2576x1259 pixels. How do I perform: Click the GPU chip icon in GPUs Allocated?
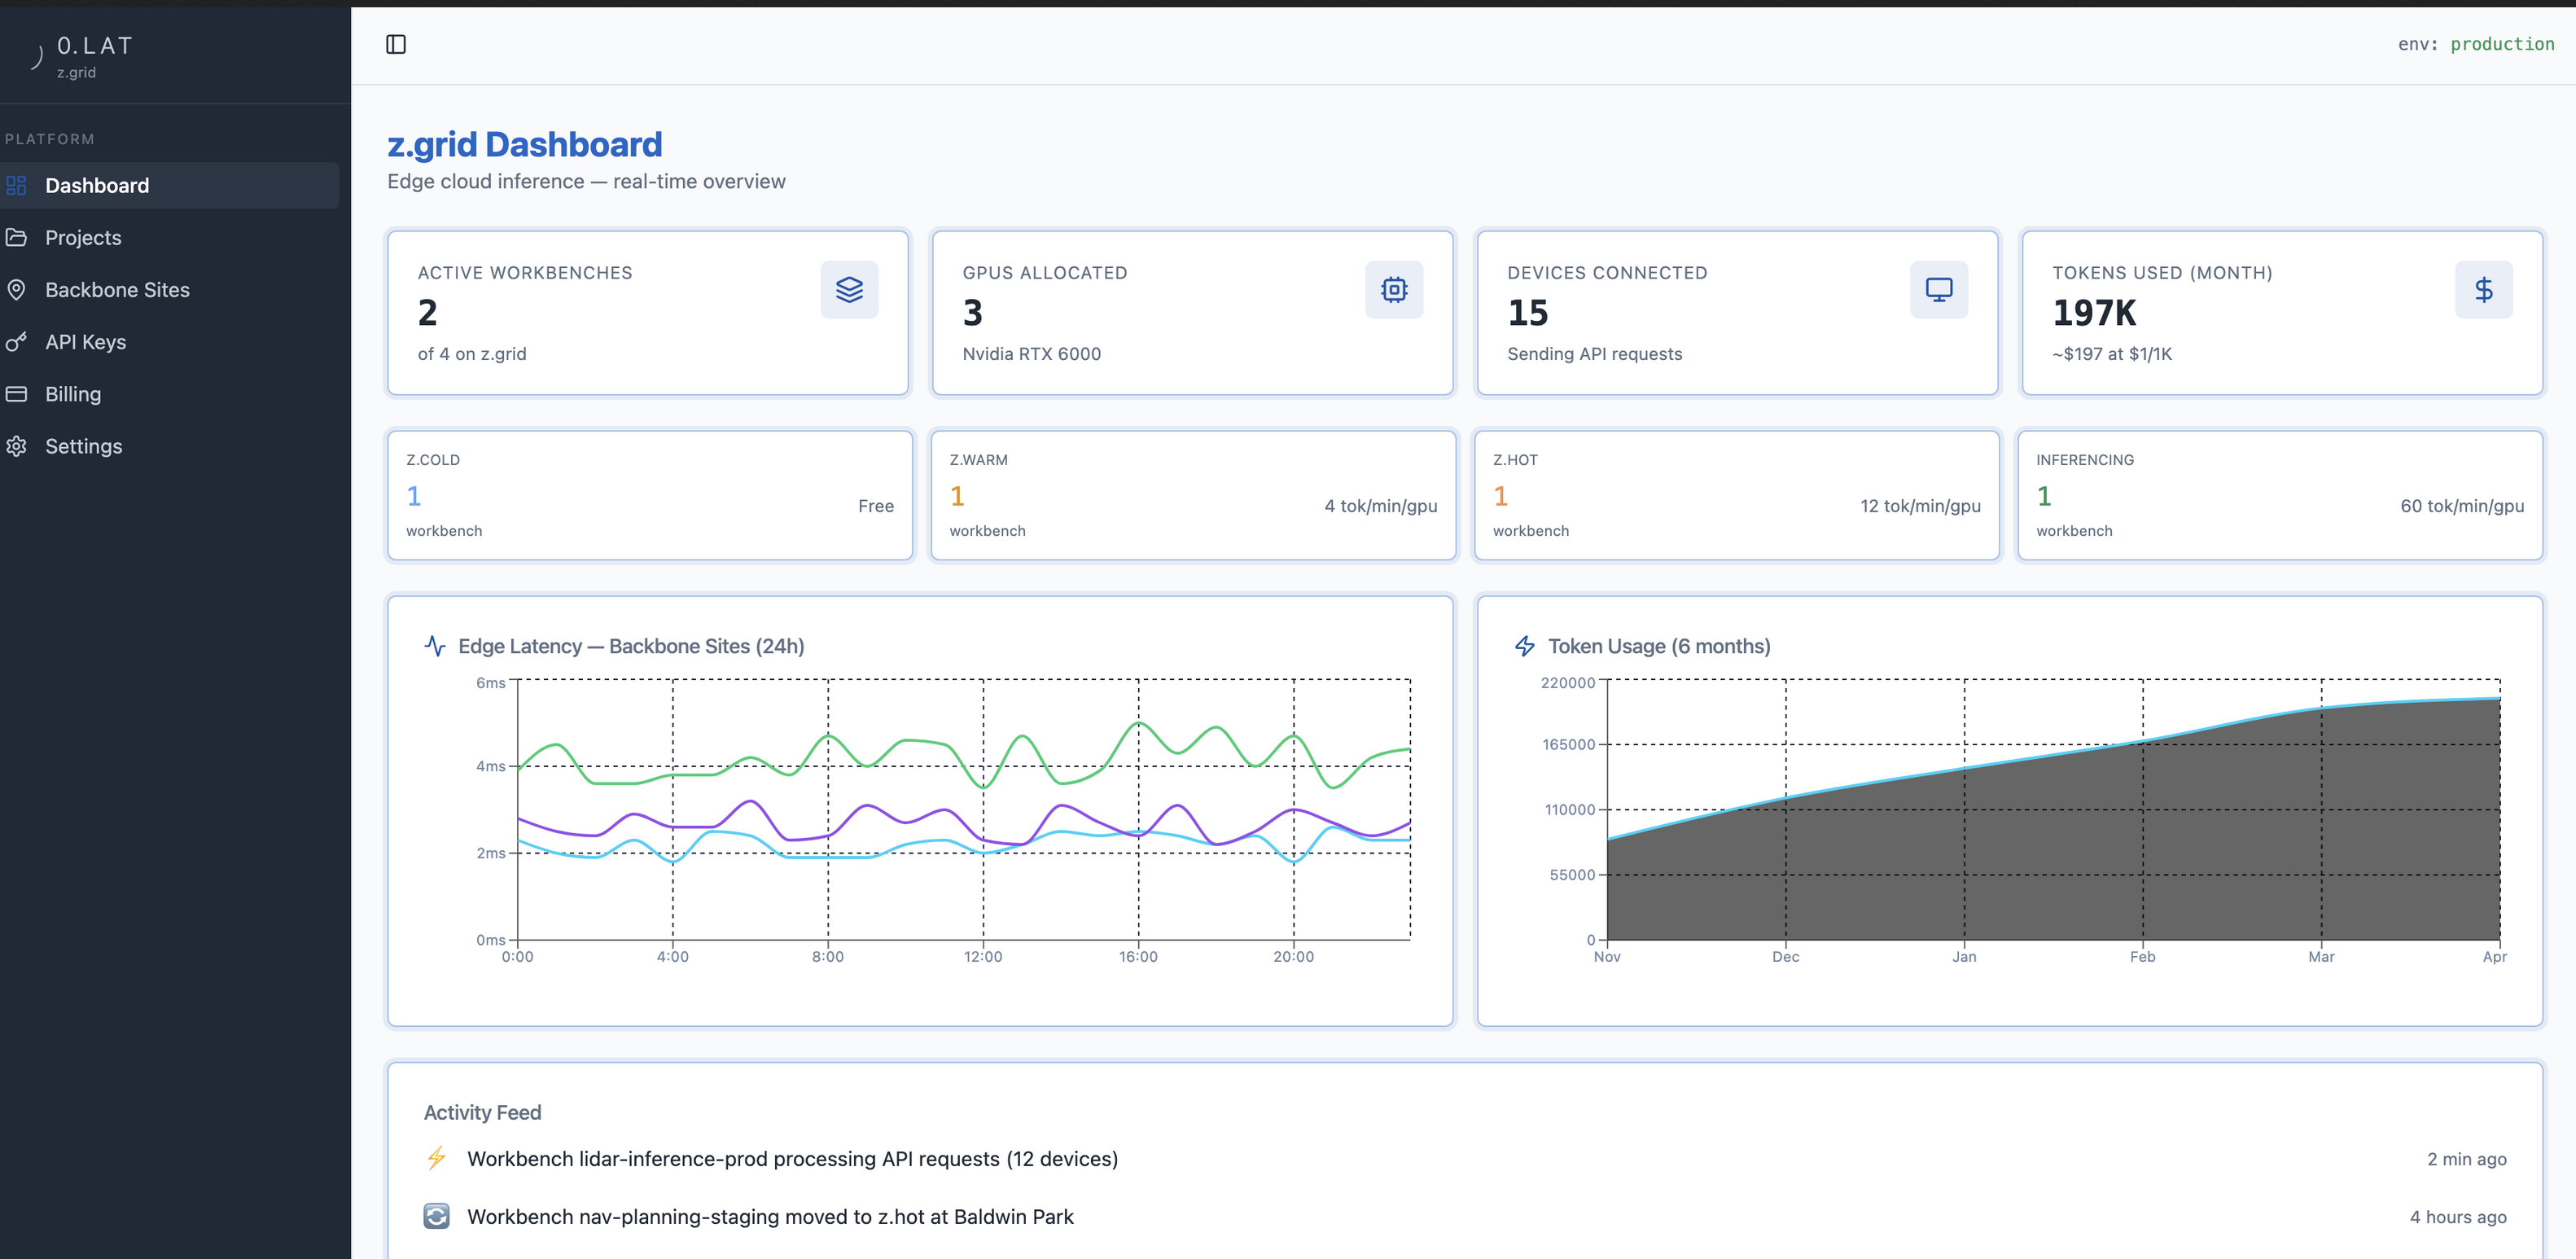pyautogui.click(x=1394, y=290)
